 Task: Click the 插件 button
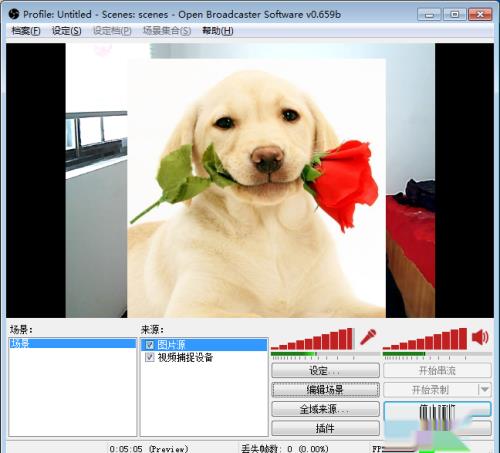tap(325, 428)
